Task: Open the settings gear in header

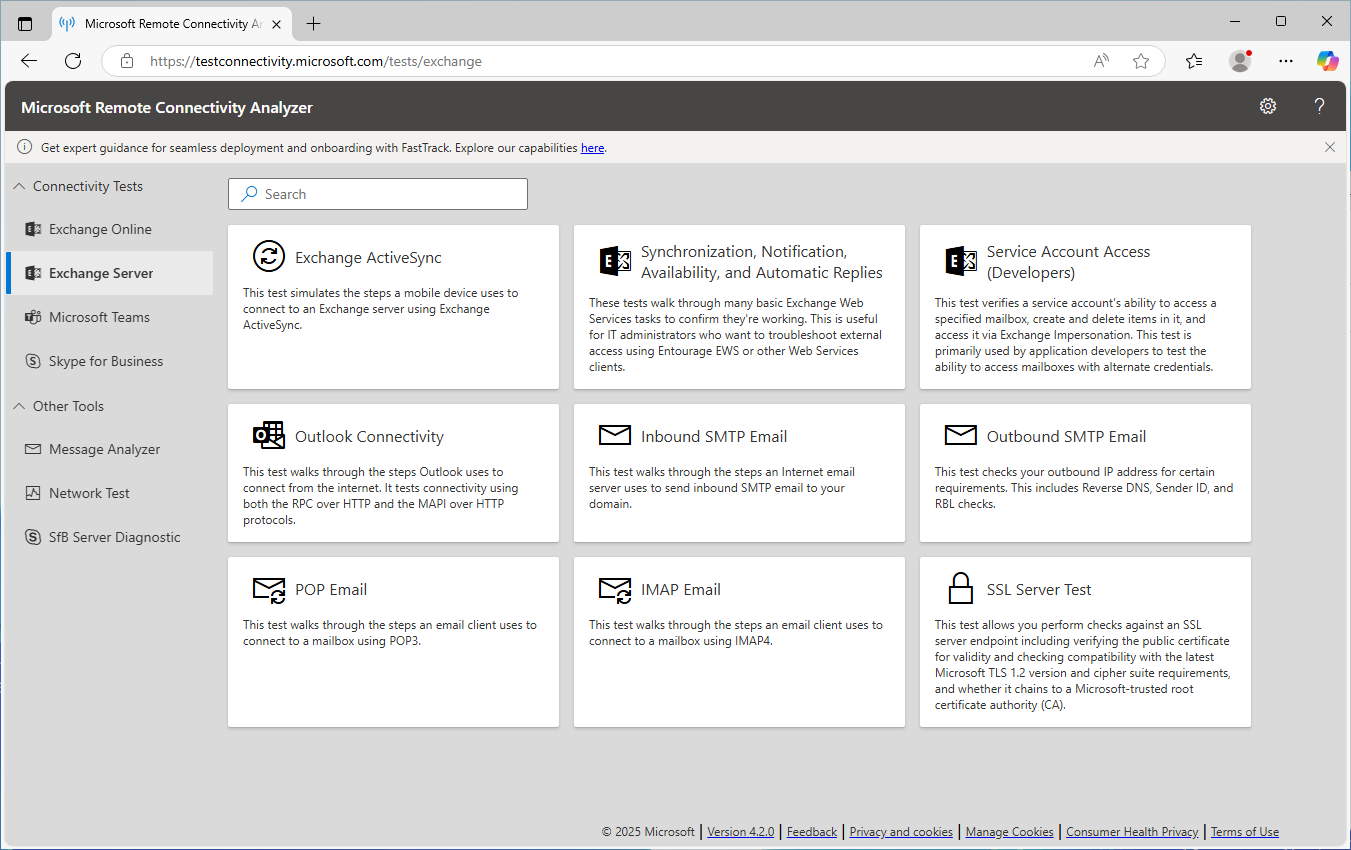Action: click(1268, 106)
